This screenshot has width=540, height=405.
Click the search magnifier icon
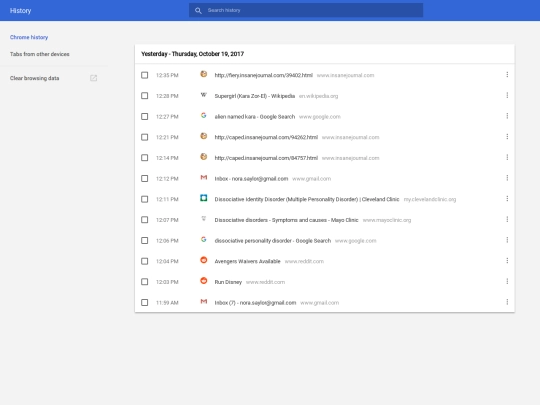[198, 11]
